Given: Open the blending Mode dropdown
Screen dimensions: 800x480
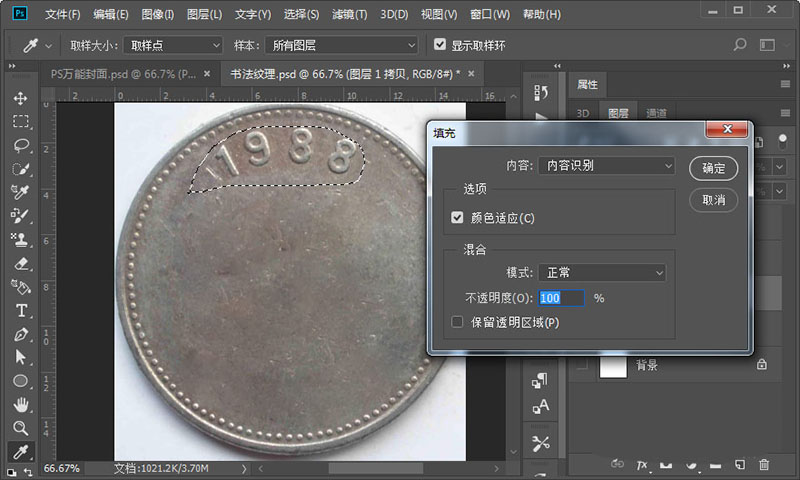Looking at the screenshot, I should click(x=602, y=272).
